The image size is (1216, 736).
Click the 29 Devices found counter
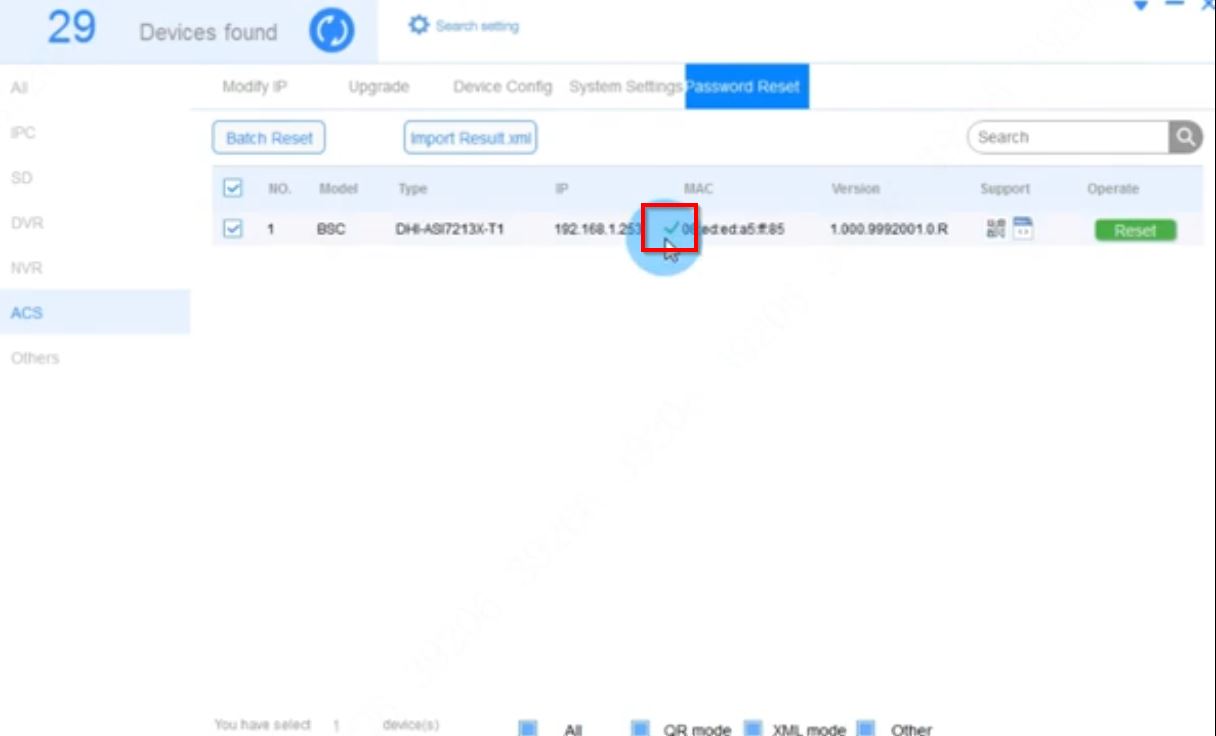162,30
